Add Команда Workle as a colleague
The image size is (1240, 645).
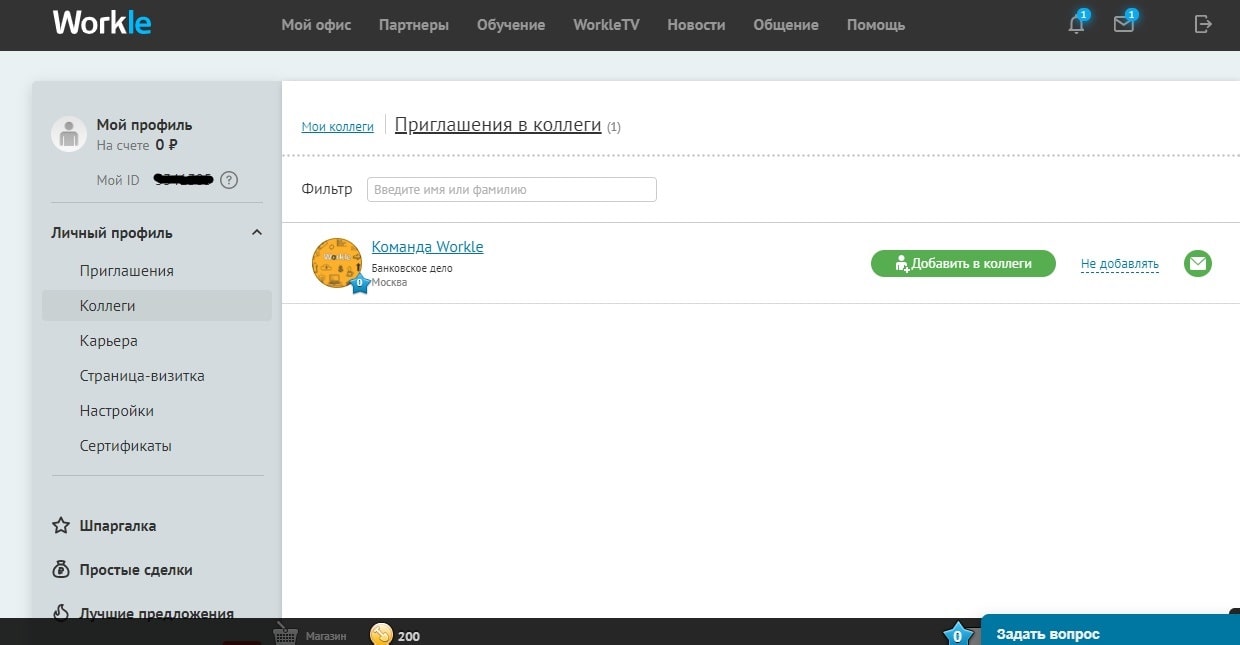click(x=962, y=263)
